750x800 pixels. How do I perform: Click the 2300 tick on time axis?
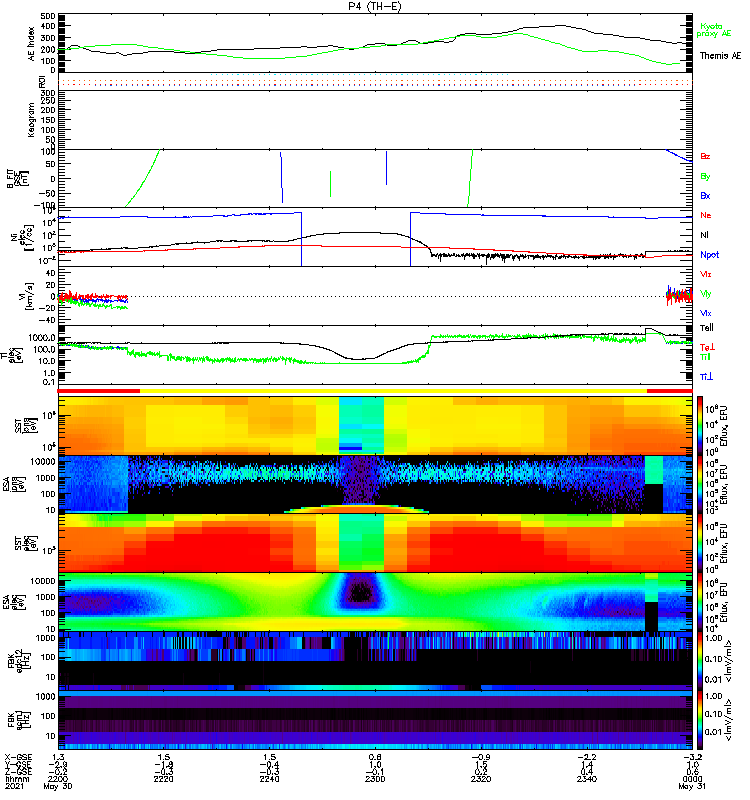tap(375, 778)
